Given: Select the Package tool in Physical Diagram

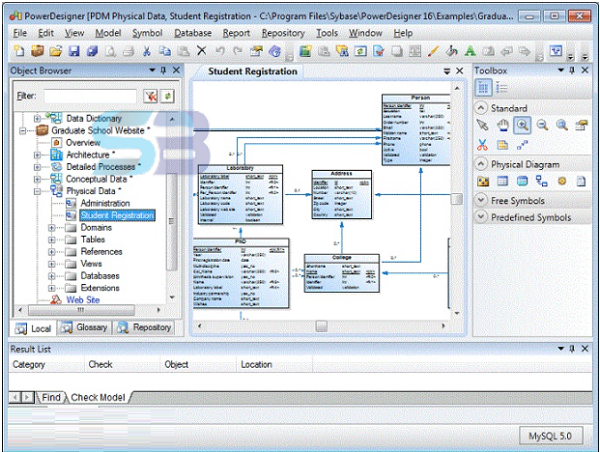Looking at the screenshot, I should coord(483,181).
